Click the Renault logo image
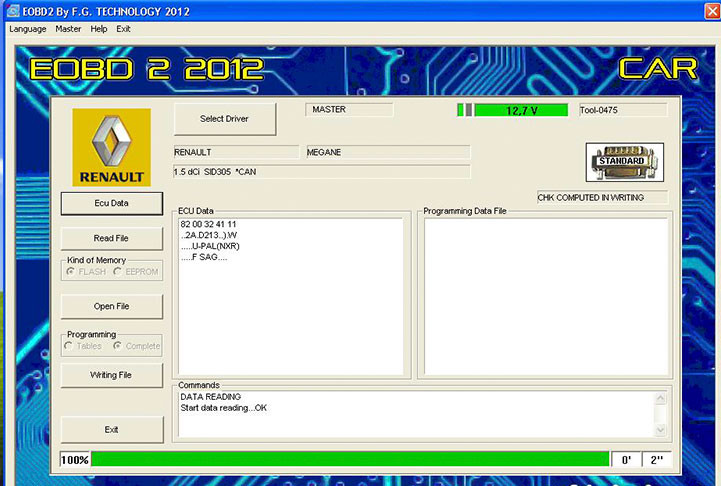 coord(111,147)
